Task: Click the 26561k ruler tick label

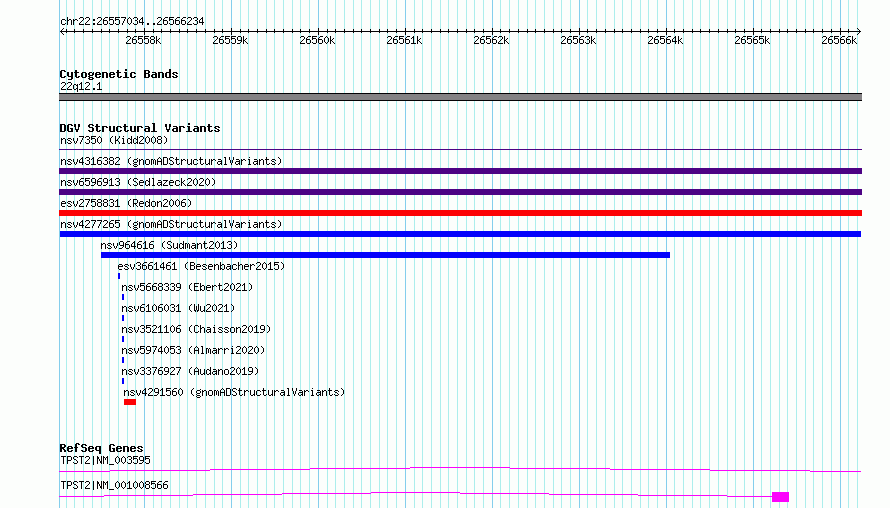Action: tap(404, 40)
